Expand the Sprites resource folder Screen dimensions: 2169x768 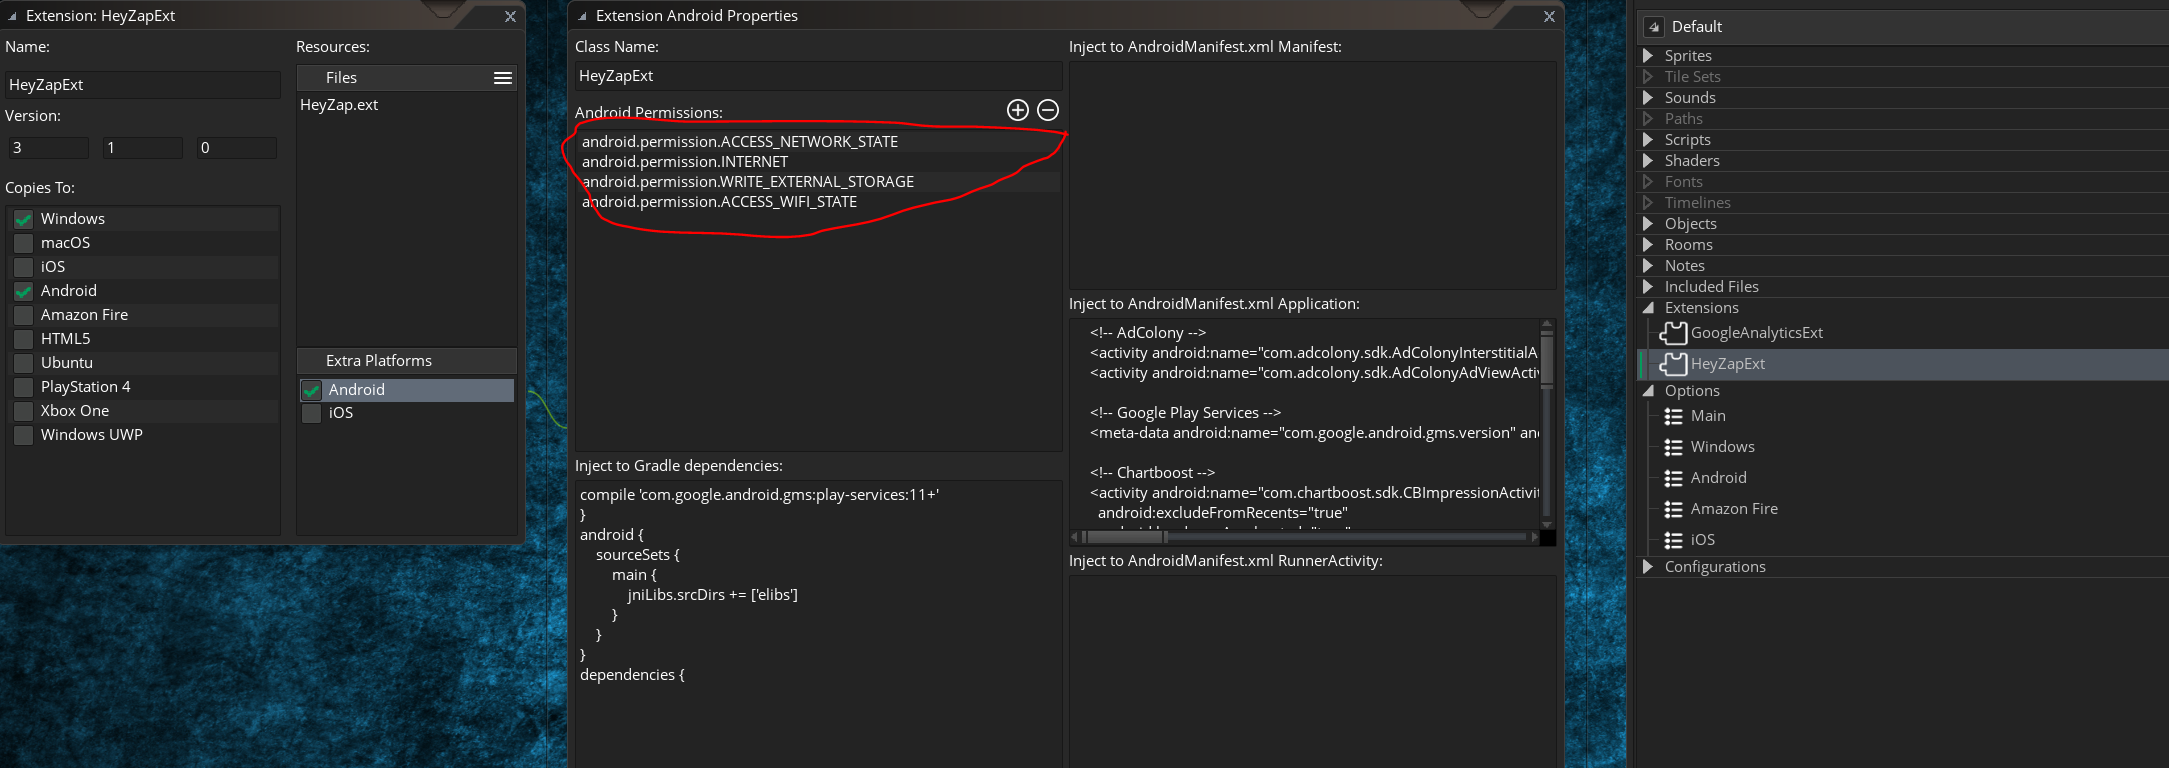(x=1648, y=56)
